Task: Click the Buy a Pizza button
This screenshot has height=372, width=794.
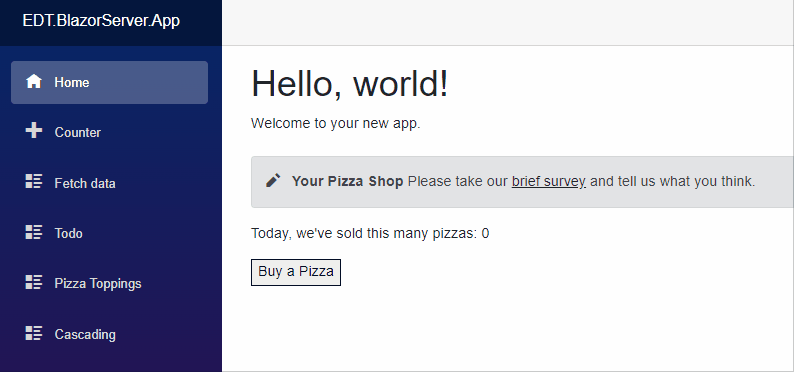Action: [x=296, y=272]
